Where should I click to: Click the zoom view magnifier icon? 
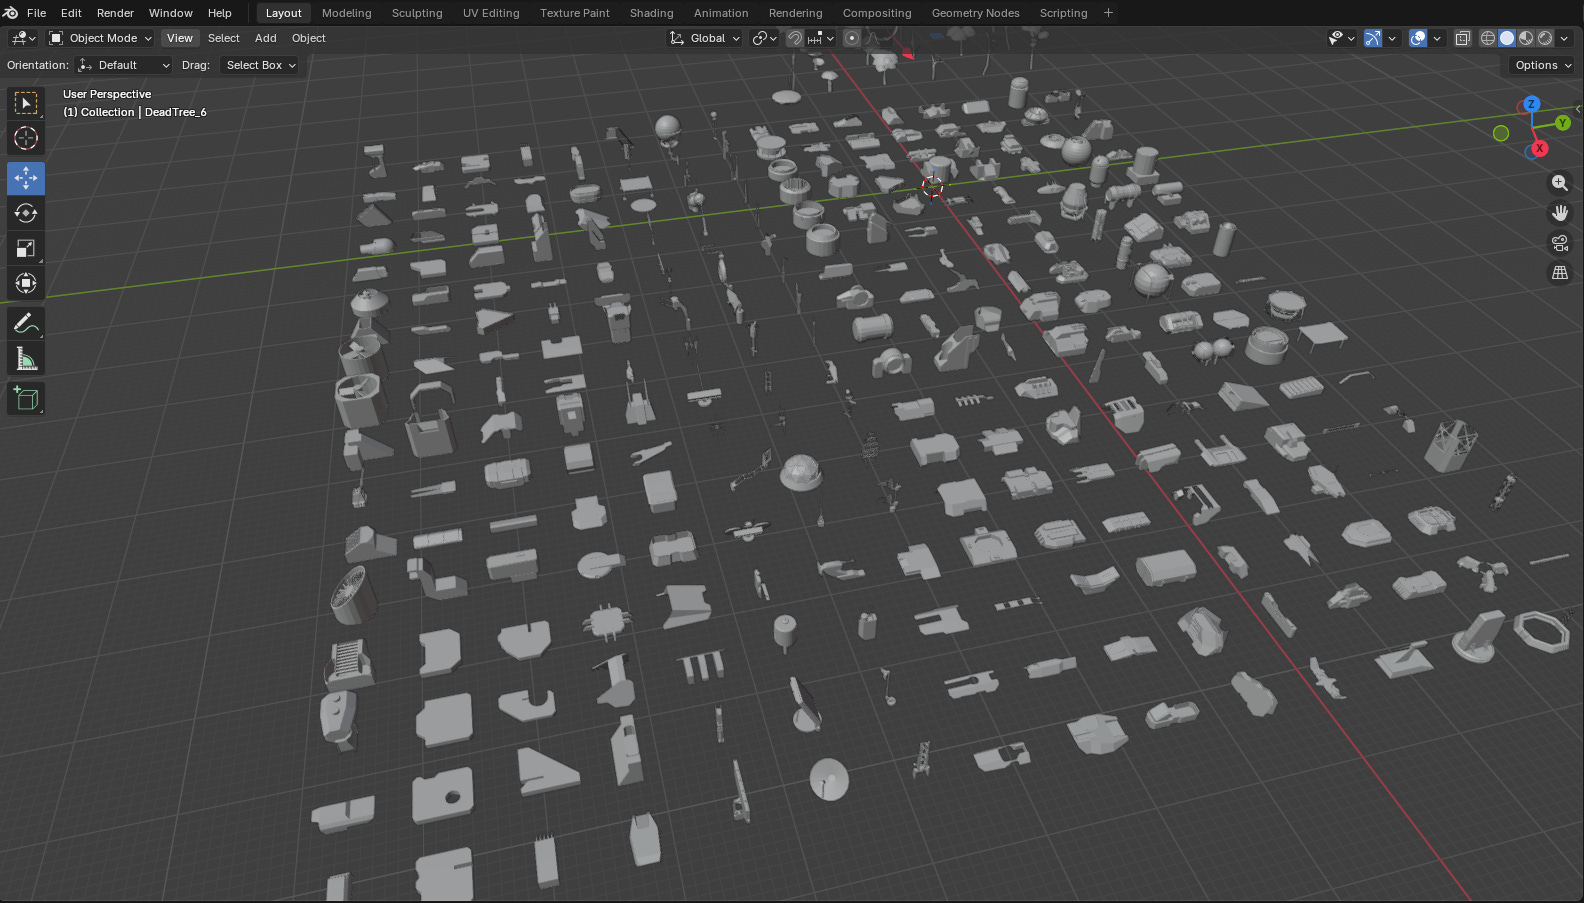[x=1560, y=183]
